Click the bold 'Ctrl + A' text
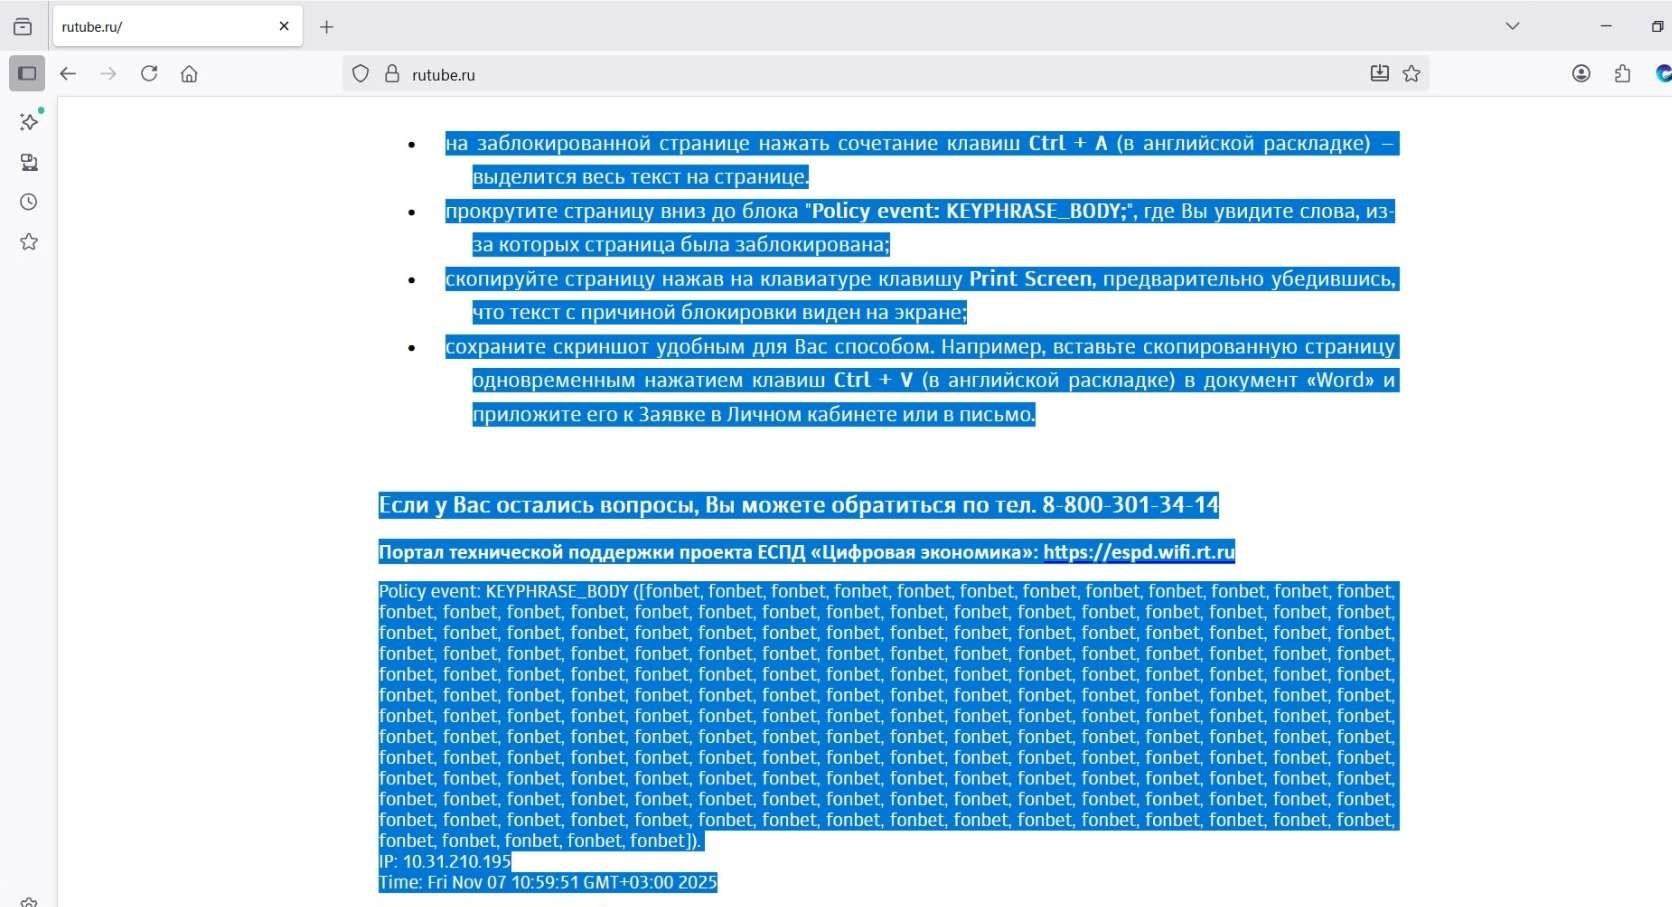The image size is (1672, 907). [1068, 143]
